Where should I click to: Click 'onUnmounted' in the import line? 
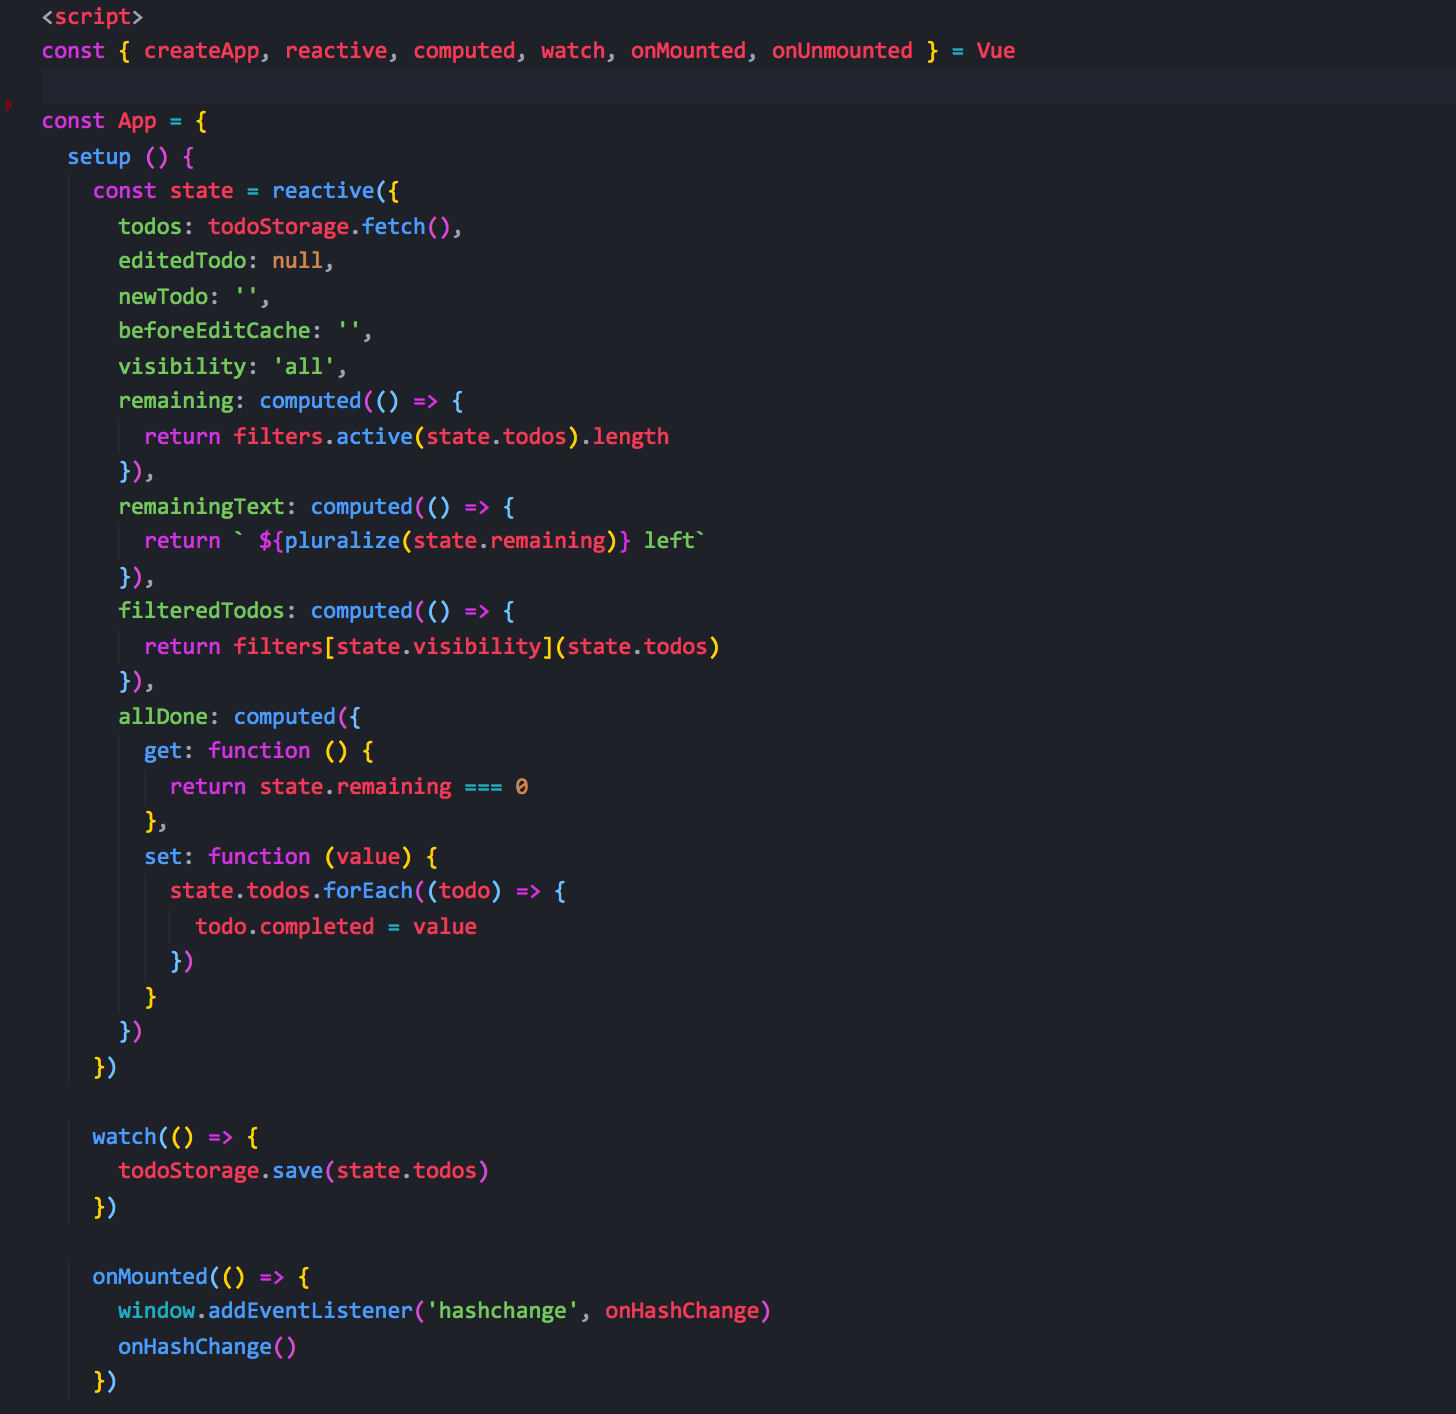click(x=842, y=51)
